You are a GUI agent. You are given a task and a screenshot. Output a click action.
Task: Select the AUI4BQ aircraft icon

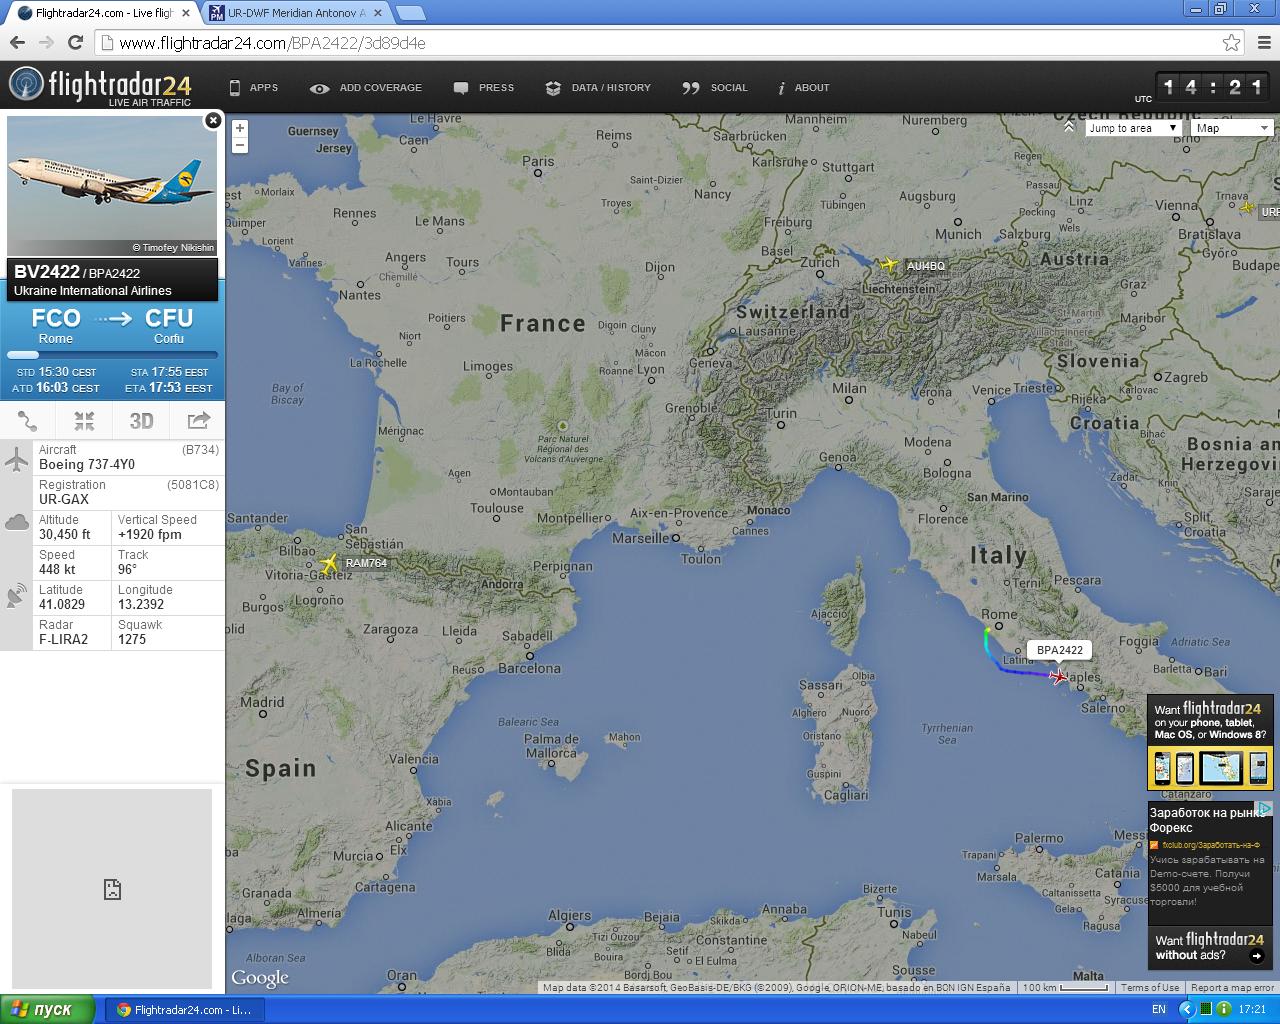[x=889, y=265]
